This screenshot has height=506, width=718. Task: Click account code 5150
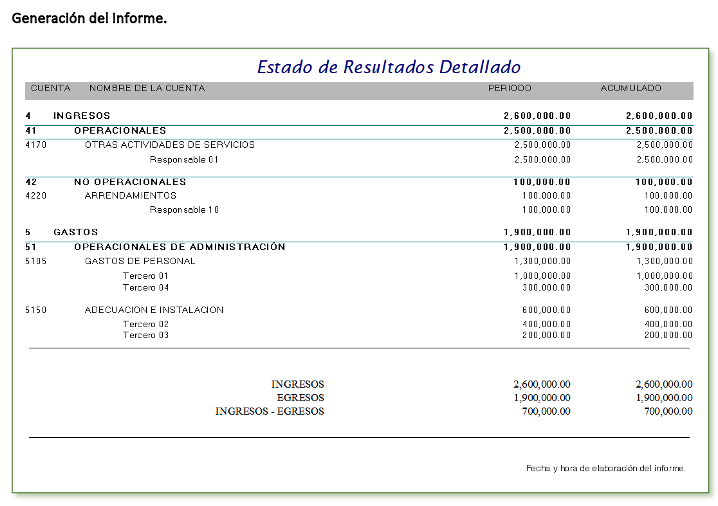point(36,310)
